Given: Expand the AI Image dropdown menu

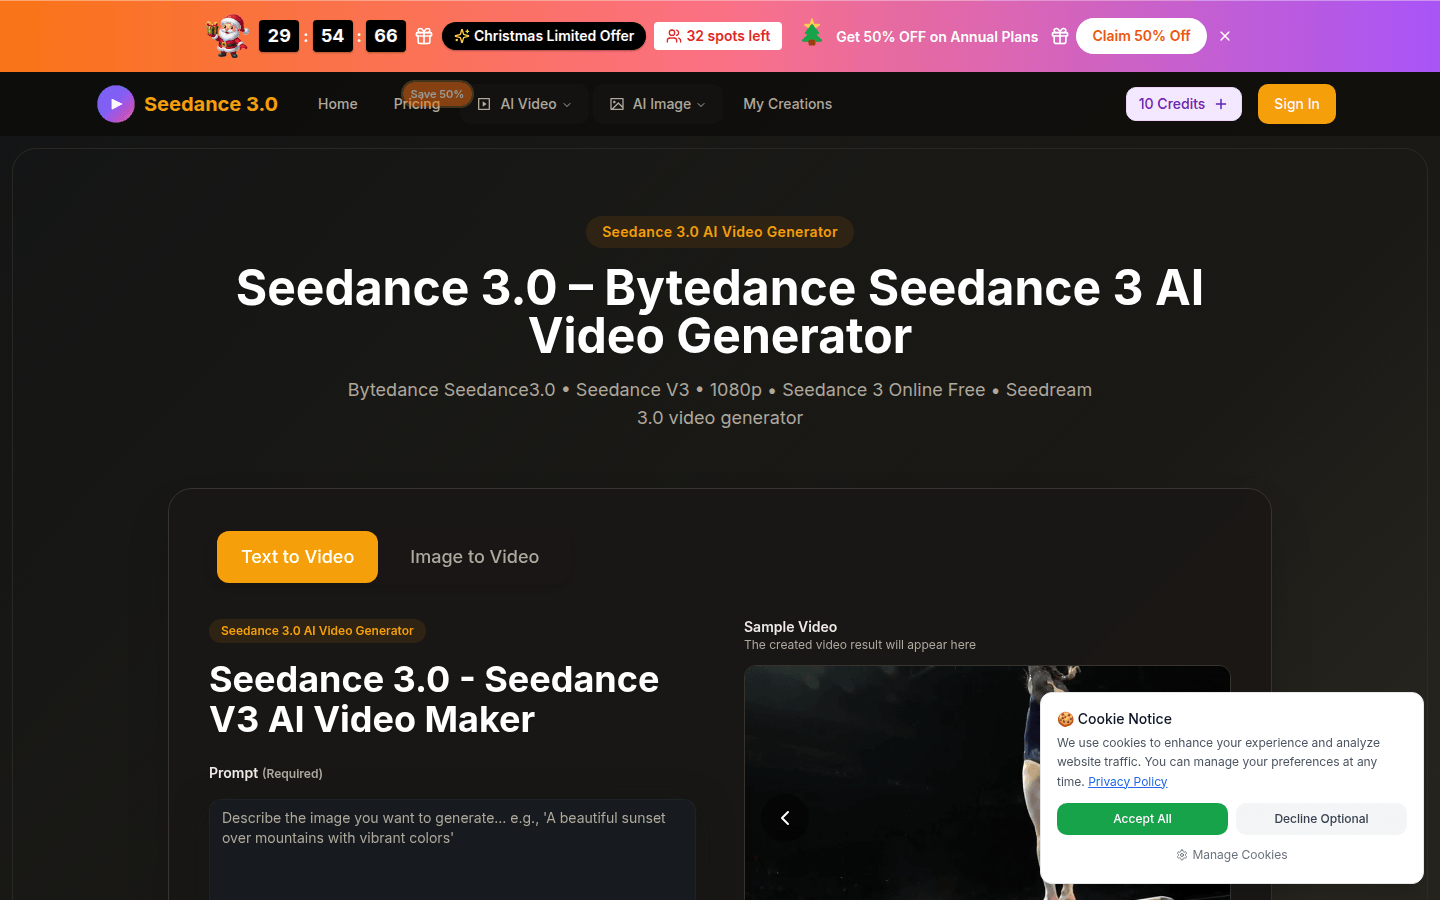Looking at the screenshot, I should (x=658, y=104).
